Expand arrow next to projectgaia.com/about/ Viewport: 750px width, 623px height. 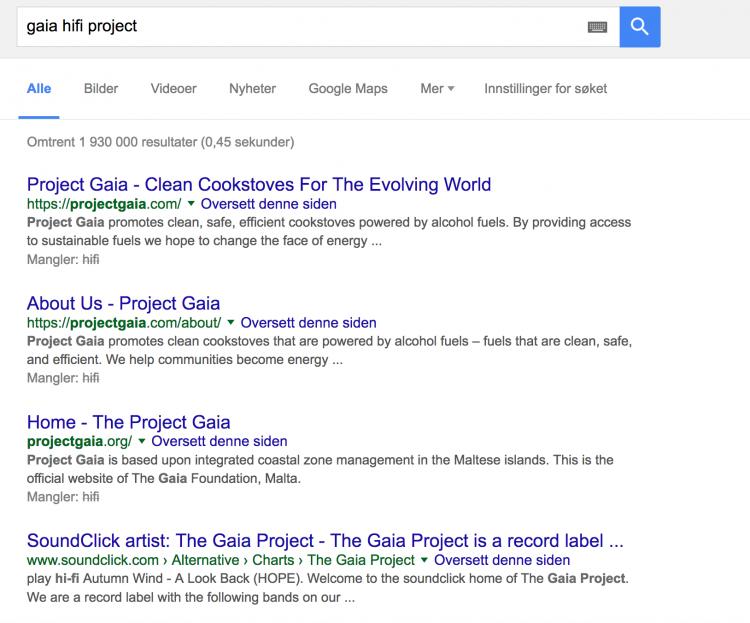(231, 323)
